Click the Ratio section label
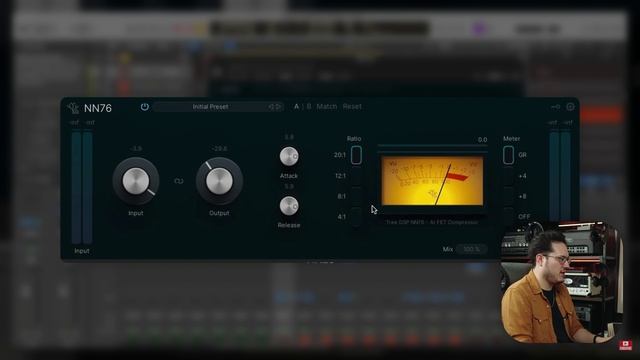 (354, 139)
